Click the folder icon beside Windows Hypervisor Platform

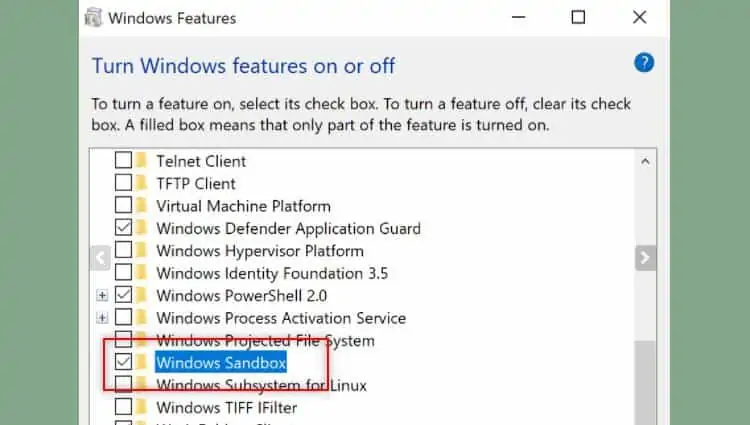142,251
